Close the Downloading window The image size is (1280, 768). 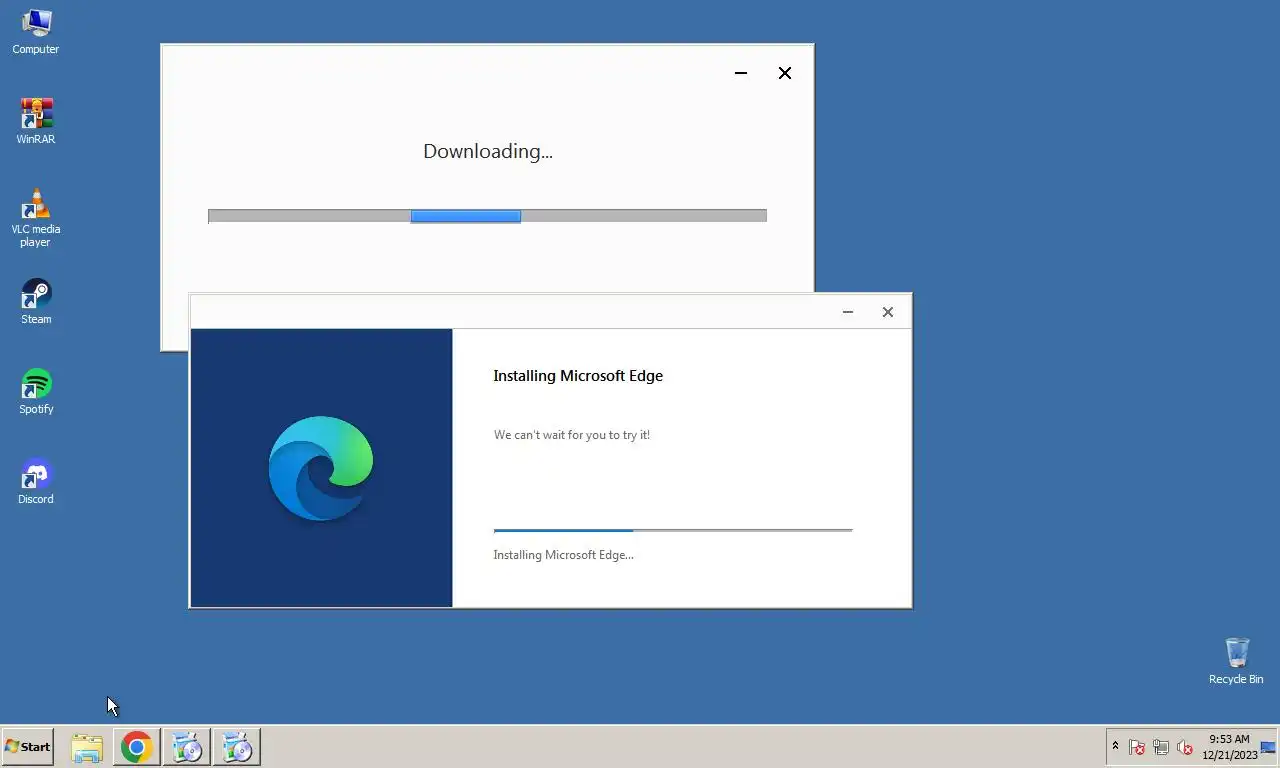coord(785,73)
